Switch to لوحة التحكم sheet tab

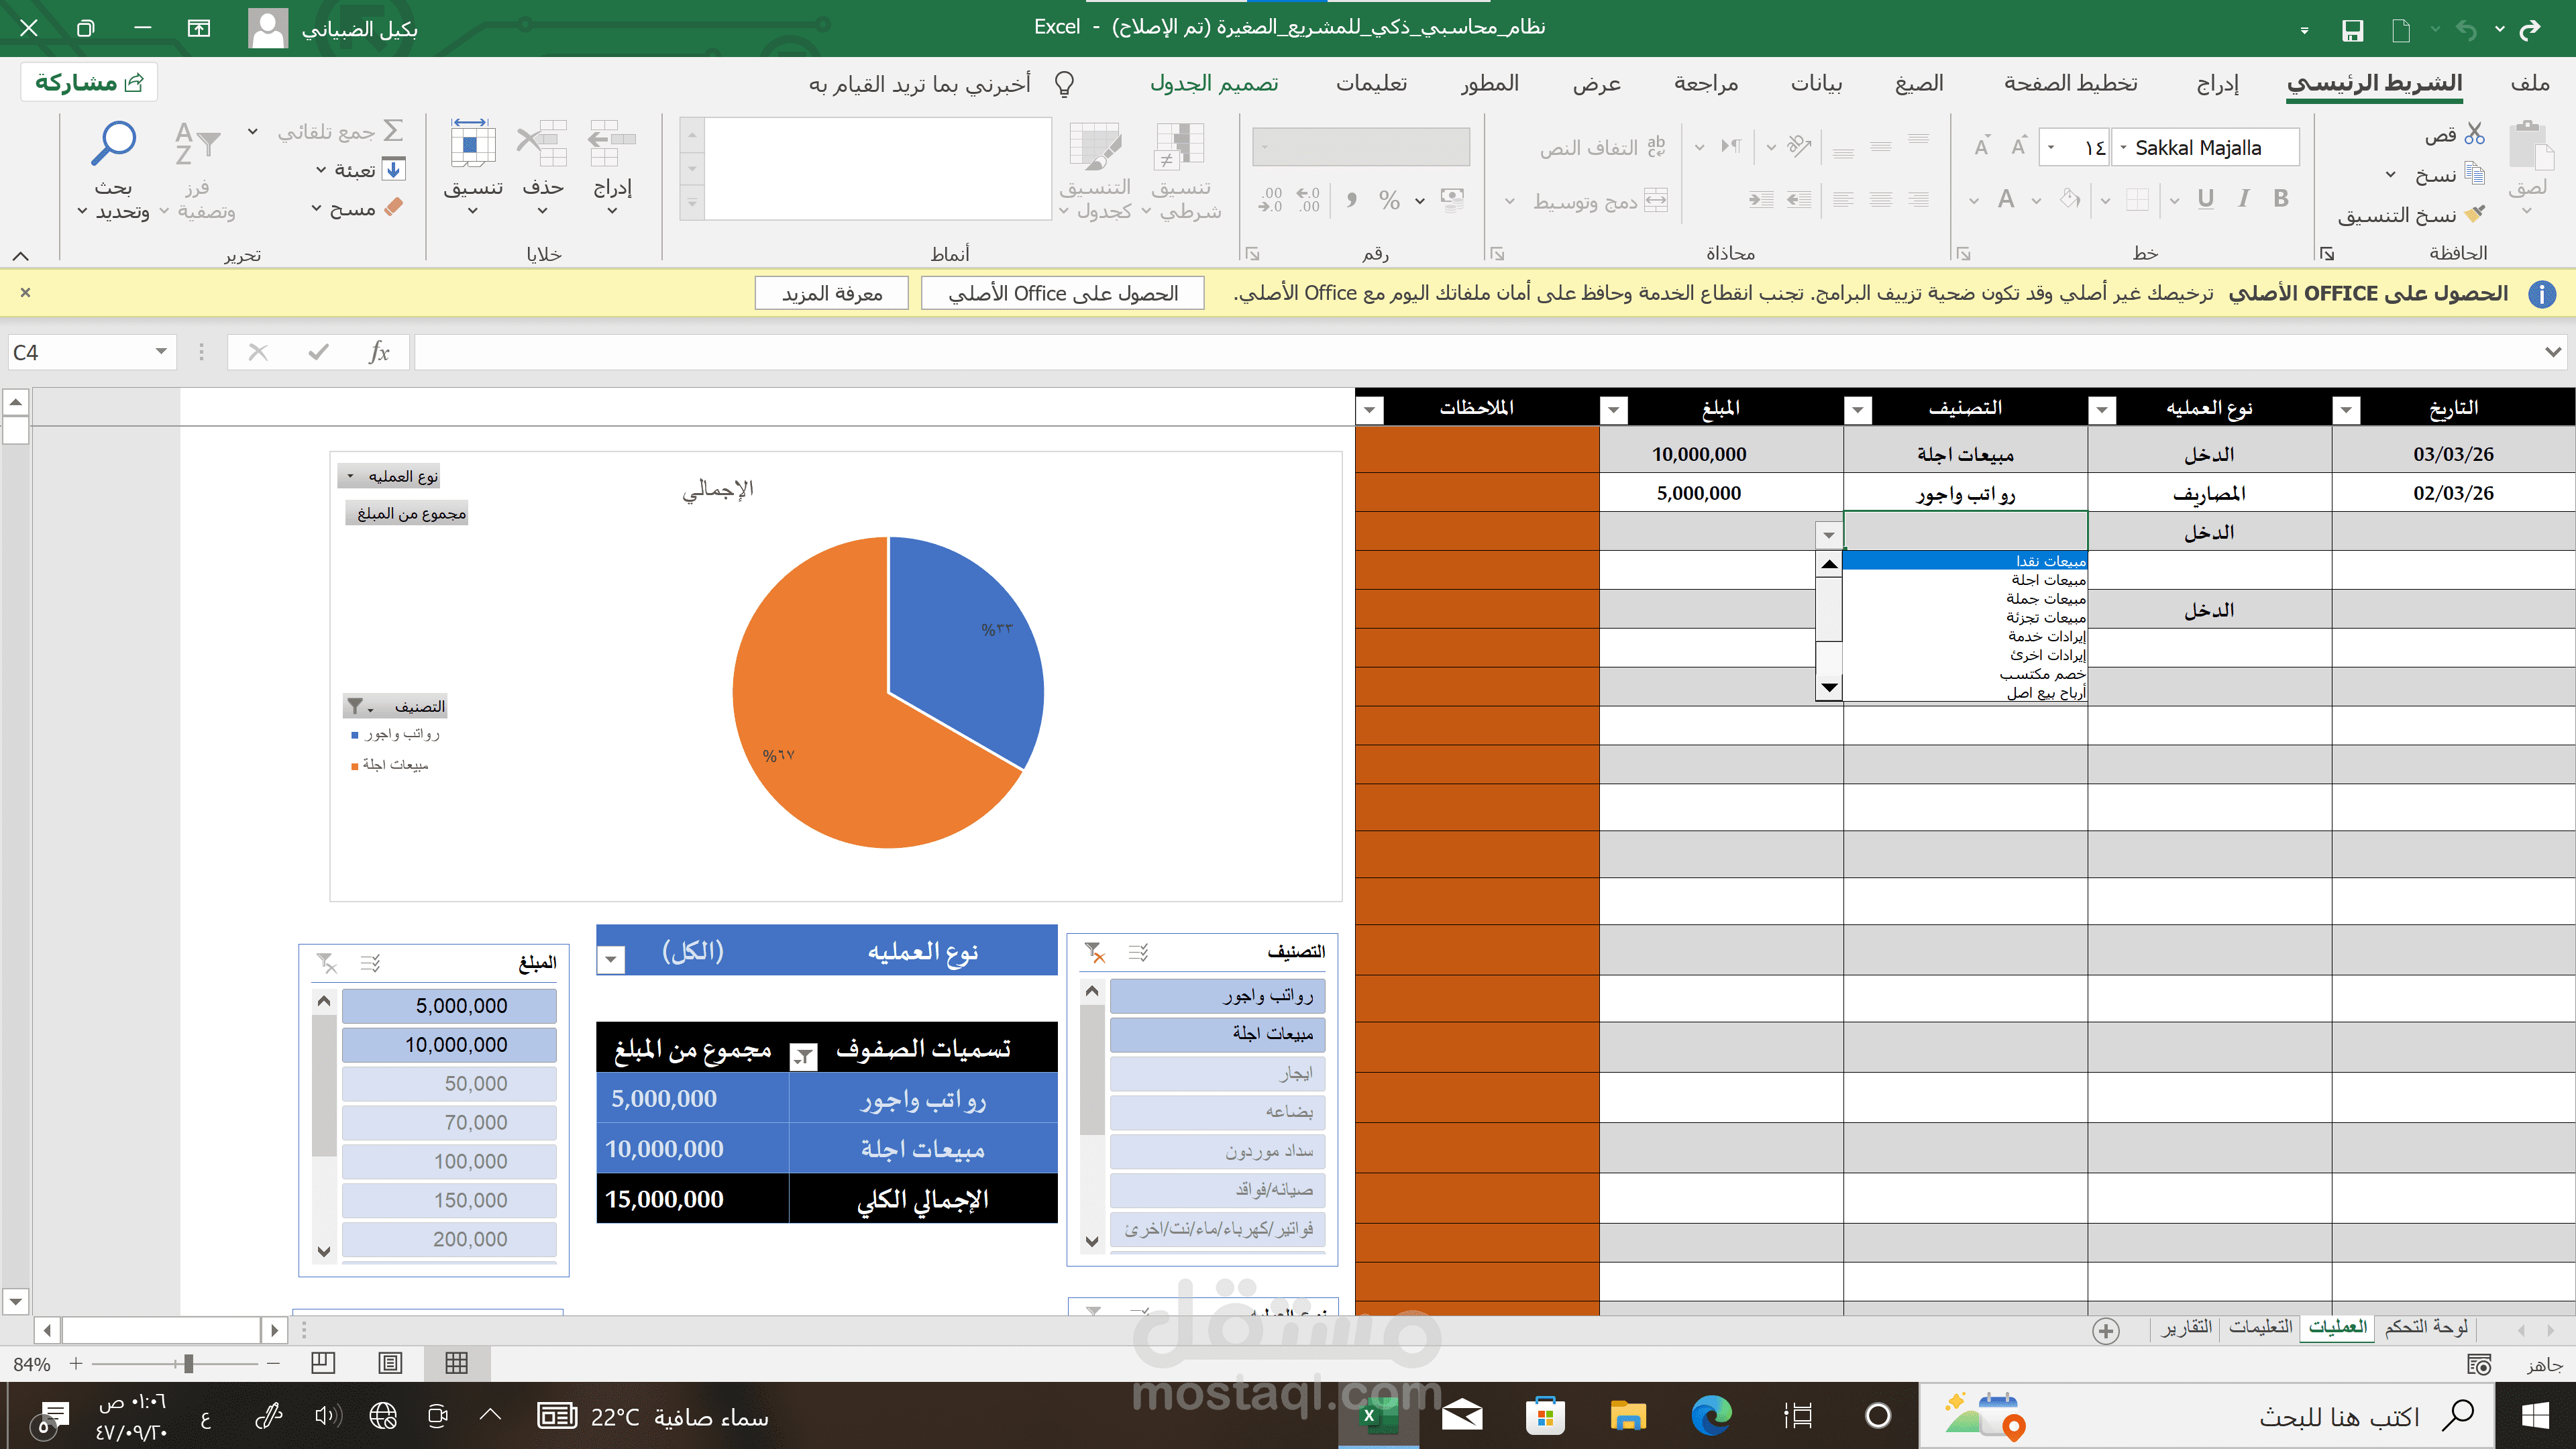pyautogui.click(x=2425, y=1327)
